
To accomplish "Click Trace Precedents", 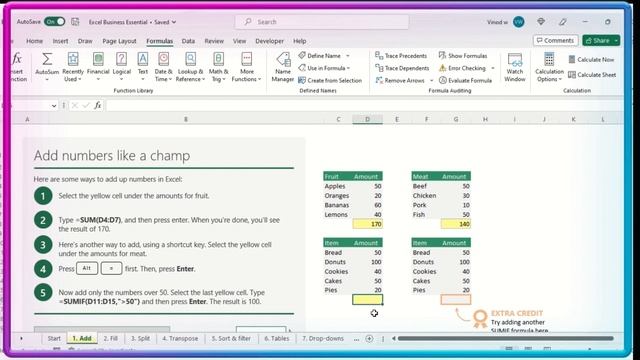I will (x=401, y=56).
